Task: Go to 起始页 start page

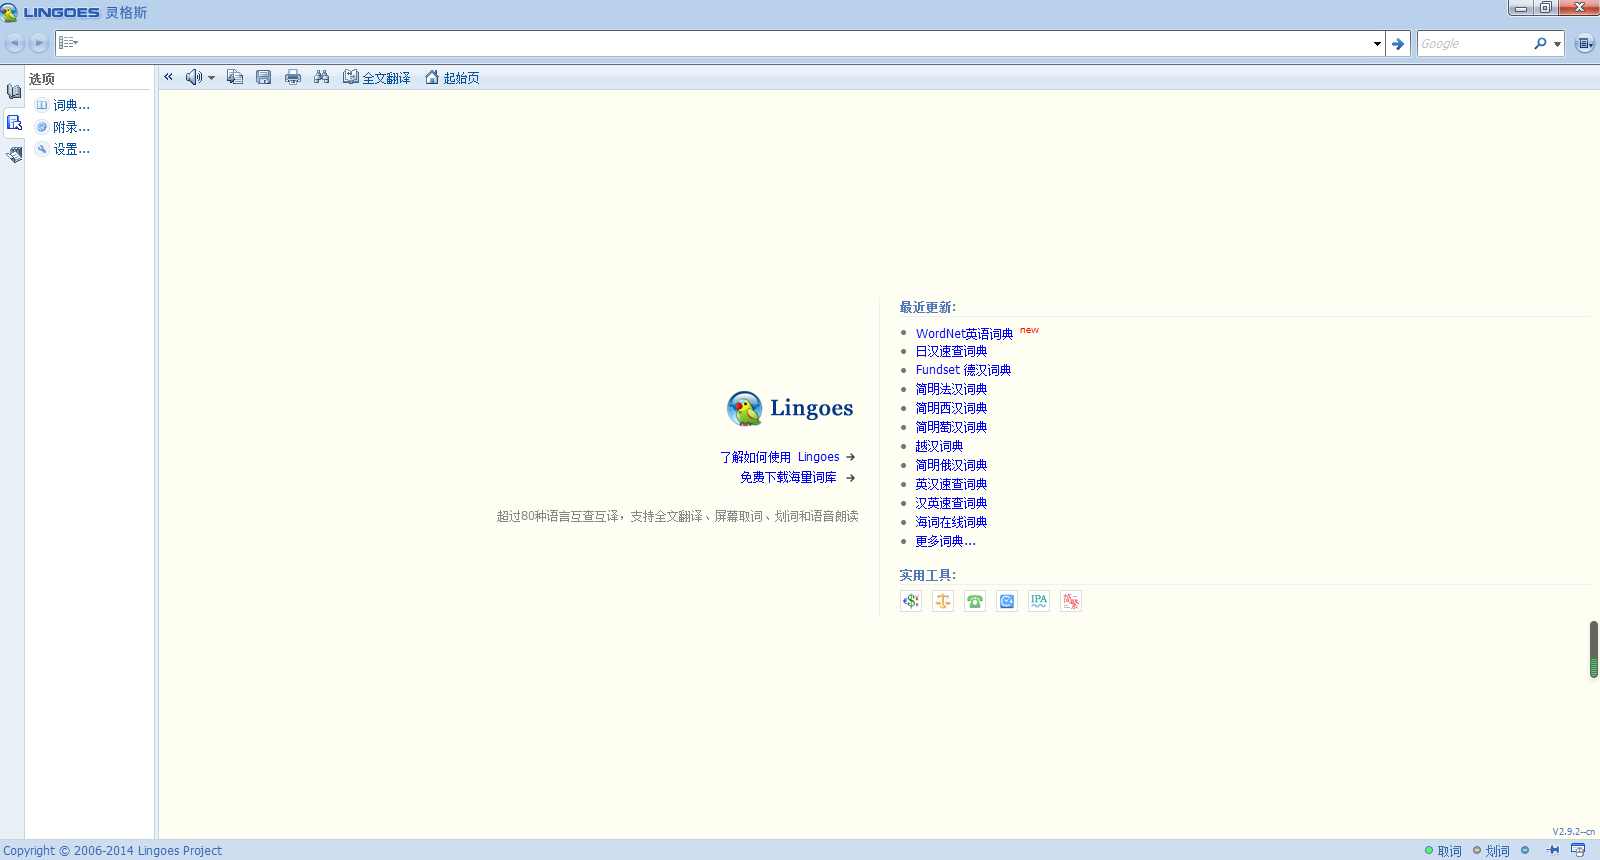Action: coord(452,77)
